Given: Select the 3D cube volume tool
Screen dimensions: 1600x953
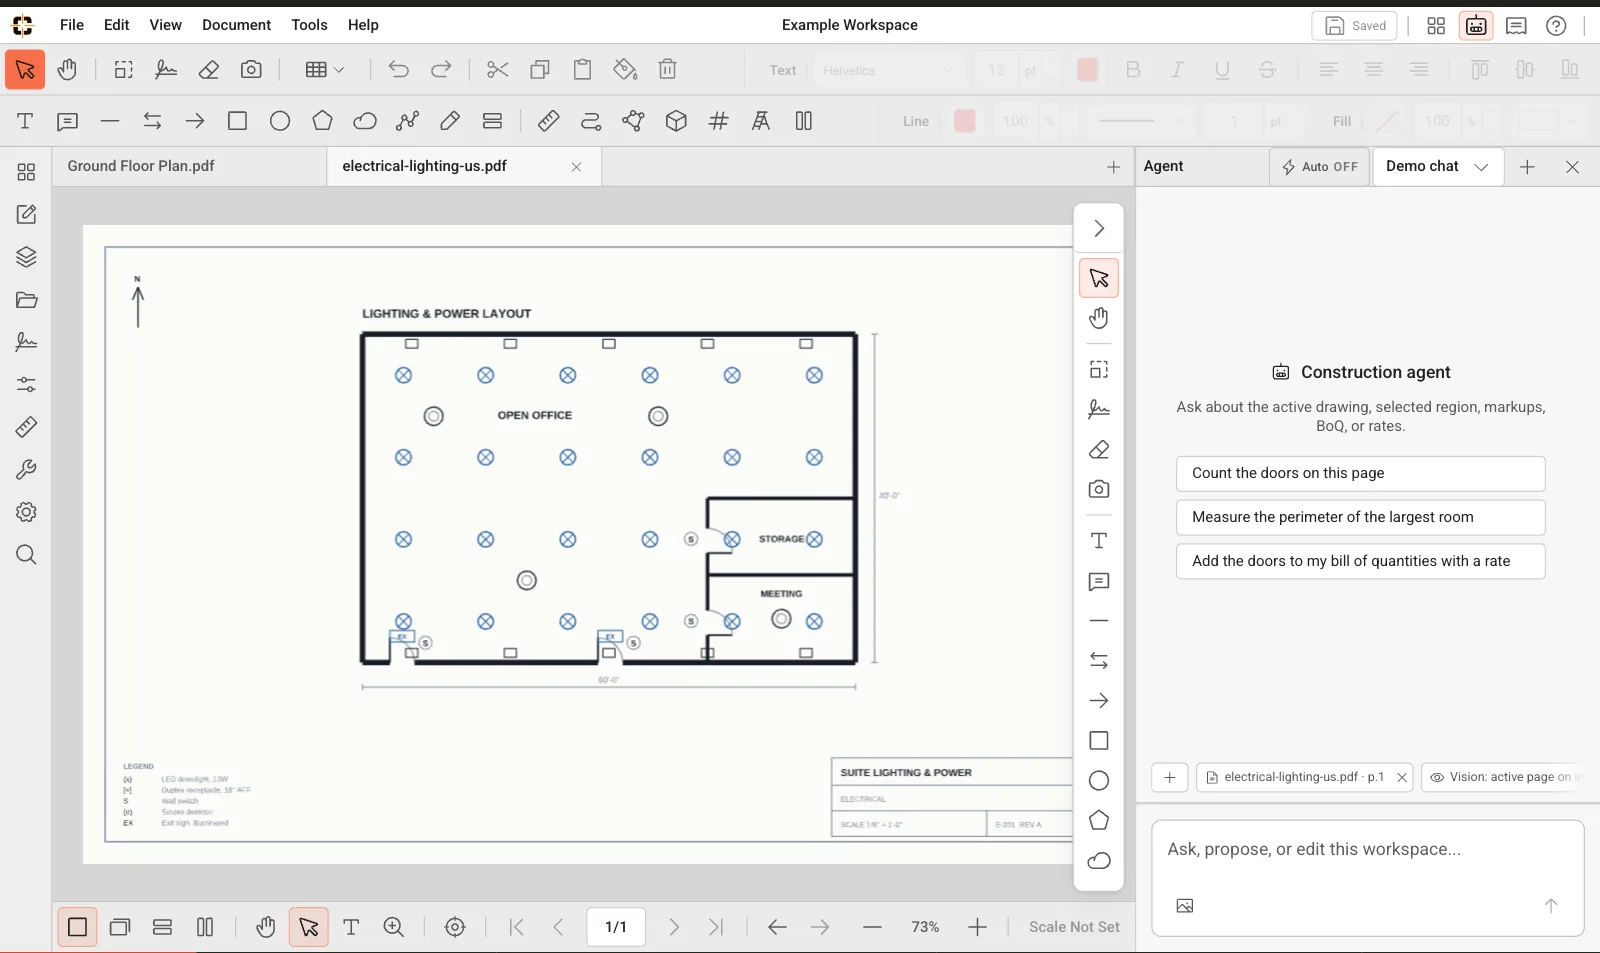Looking at the screenshot, I should [x=676, y=121].
